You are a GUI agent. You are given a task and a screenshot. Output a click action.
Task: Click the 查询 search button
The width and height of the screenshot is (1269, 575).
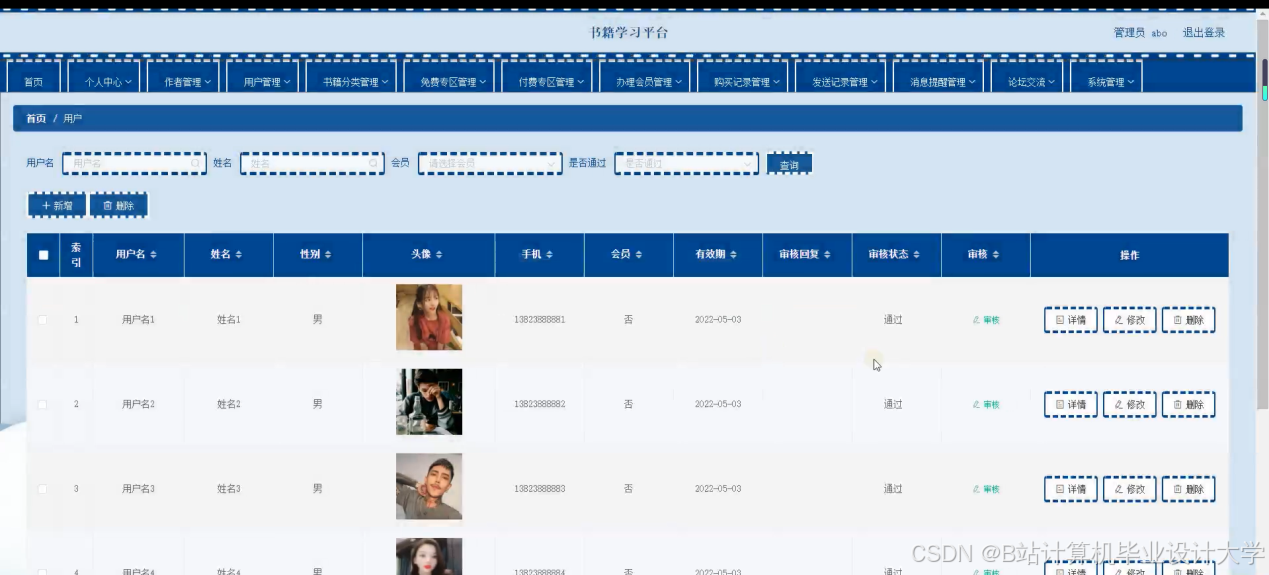790,164
